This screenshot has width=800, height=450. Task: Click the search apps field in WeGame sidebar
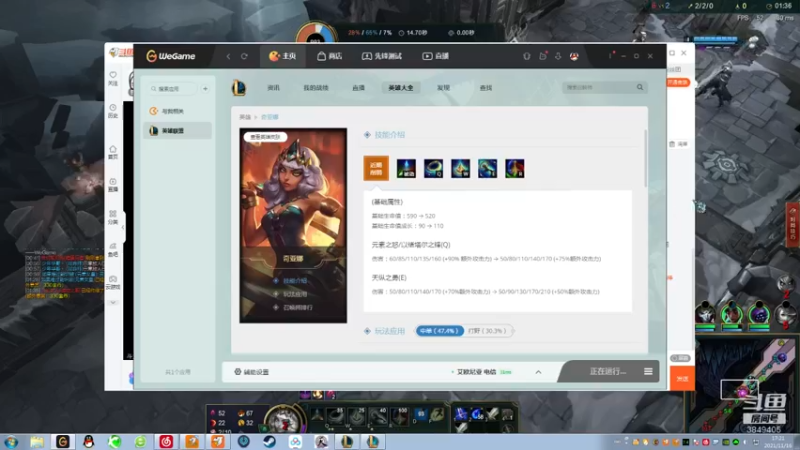[171, 89]
